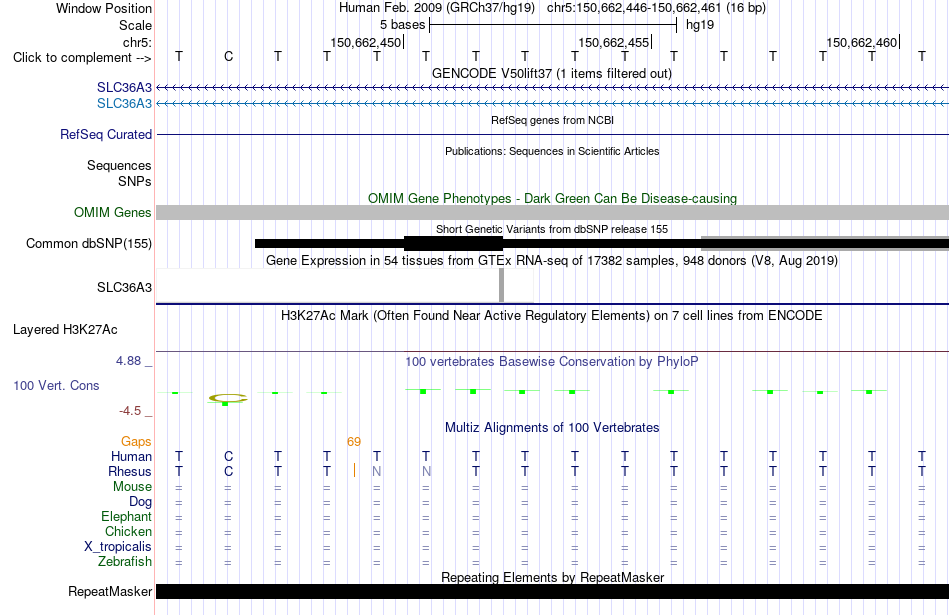
Task: Click the C base in the Rhesus alignment row
Action: [x=228, y=471]
